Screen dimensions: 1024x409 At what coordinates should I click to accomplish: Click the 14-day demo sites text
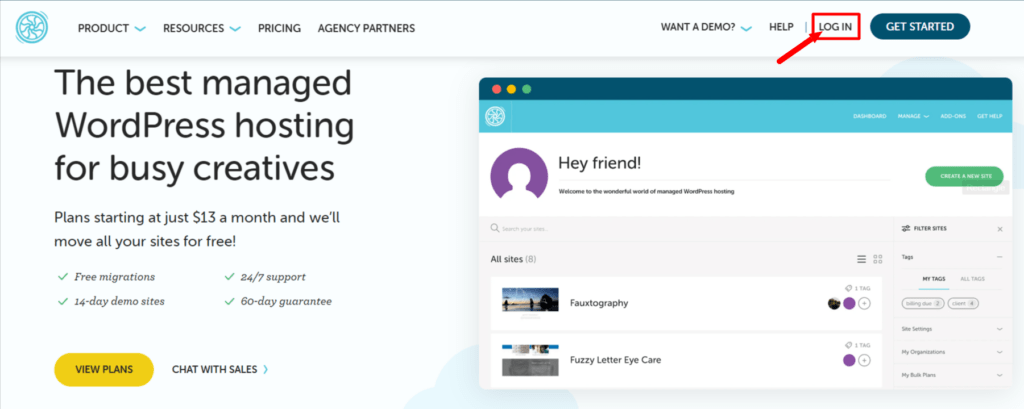[120, 302]
